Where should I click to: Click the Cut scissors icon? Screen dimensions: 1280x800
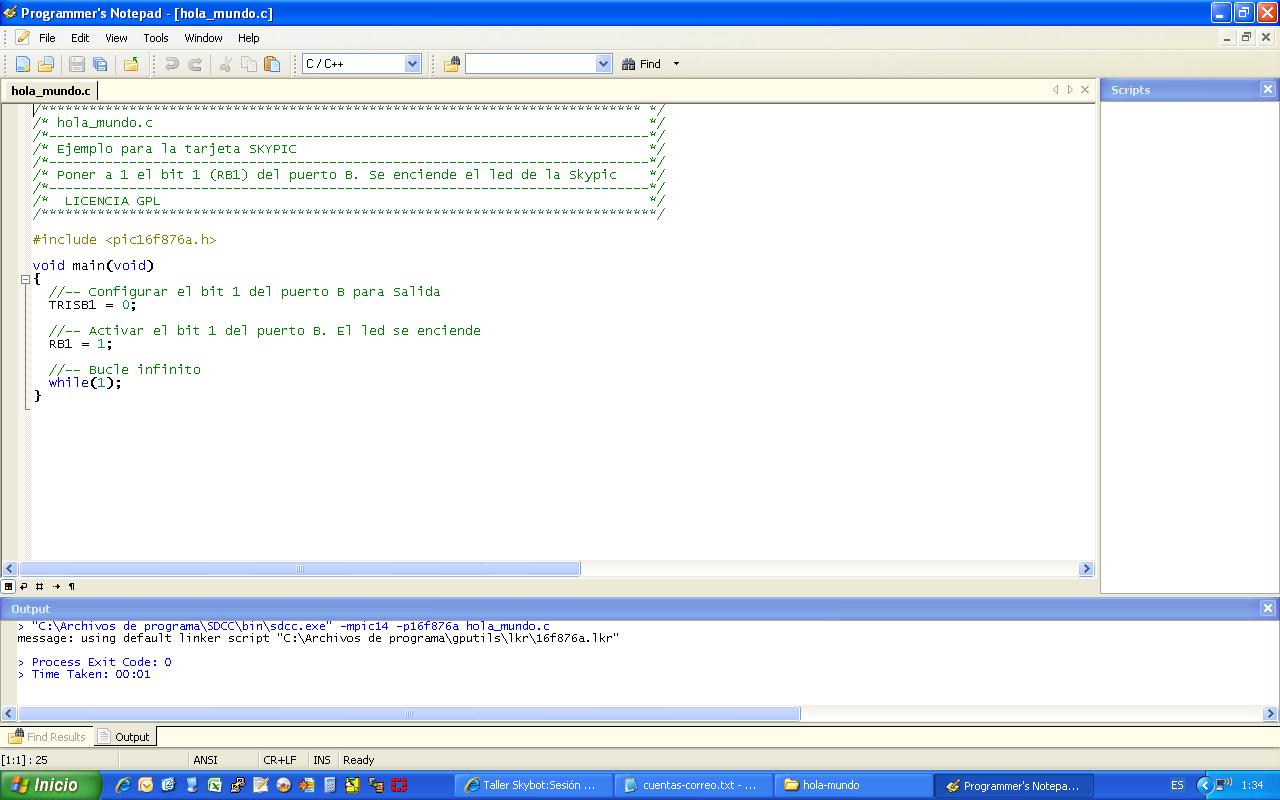(225, 64)
